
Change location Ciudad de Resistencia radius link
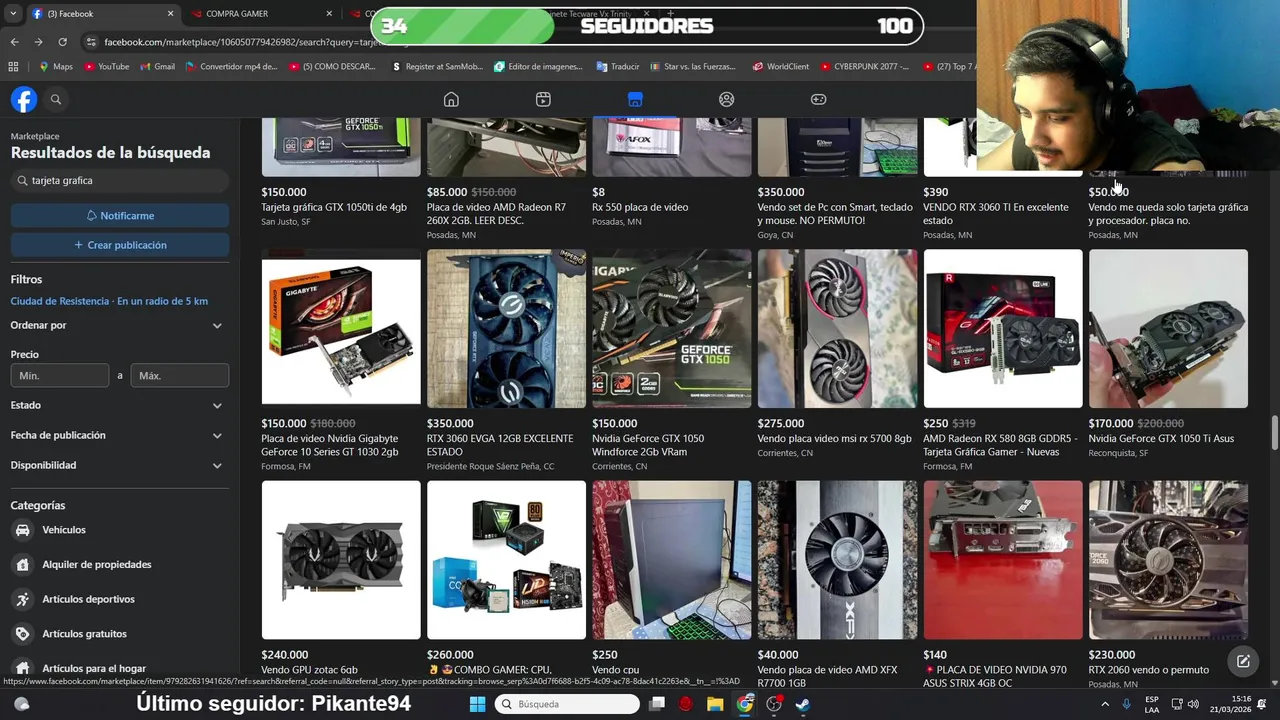(109, 301)
